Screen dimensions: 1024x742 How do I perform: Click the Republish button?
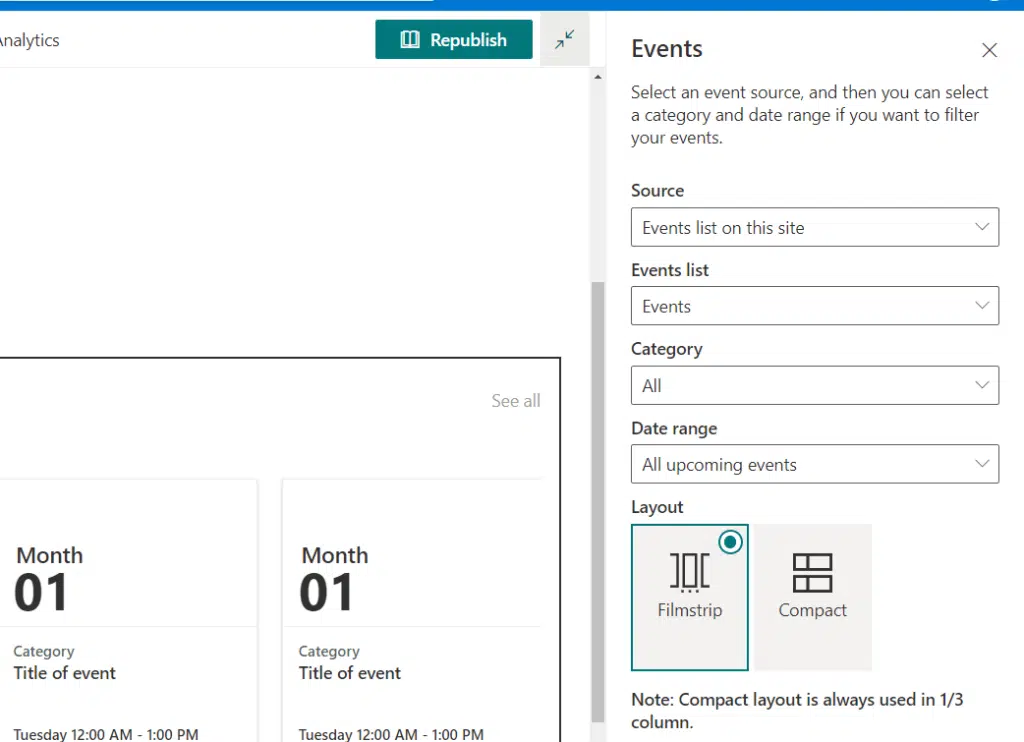[453, 40]
